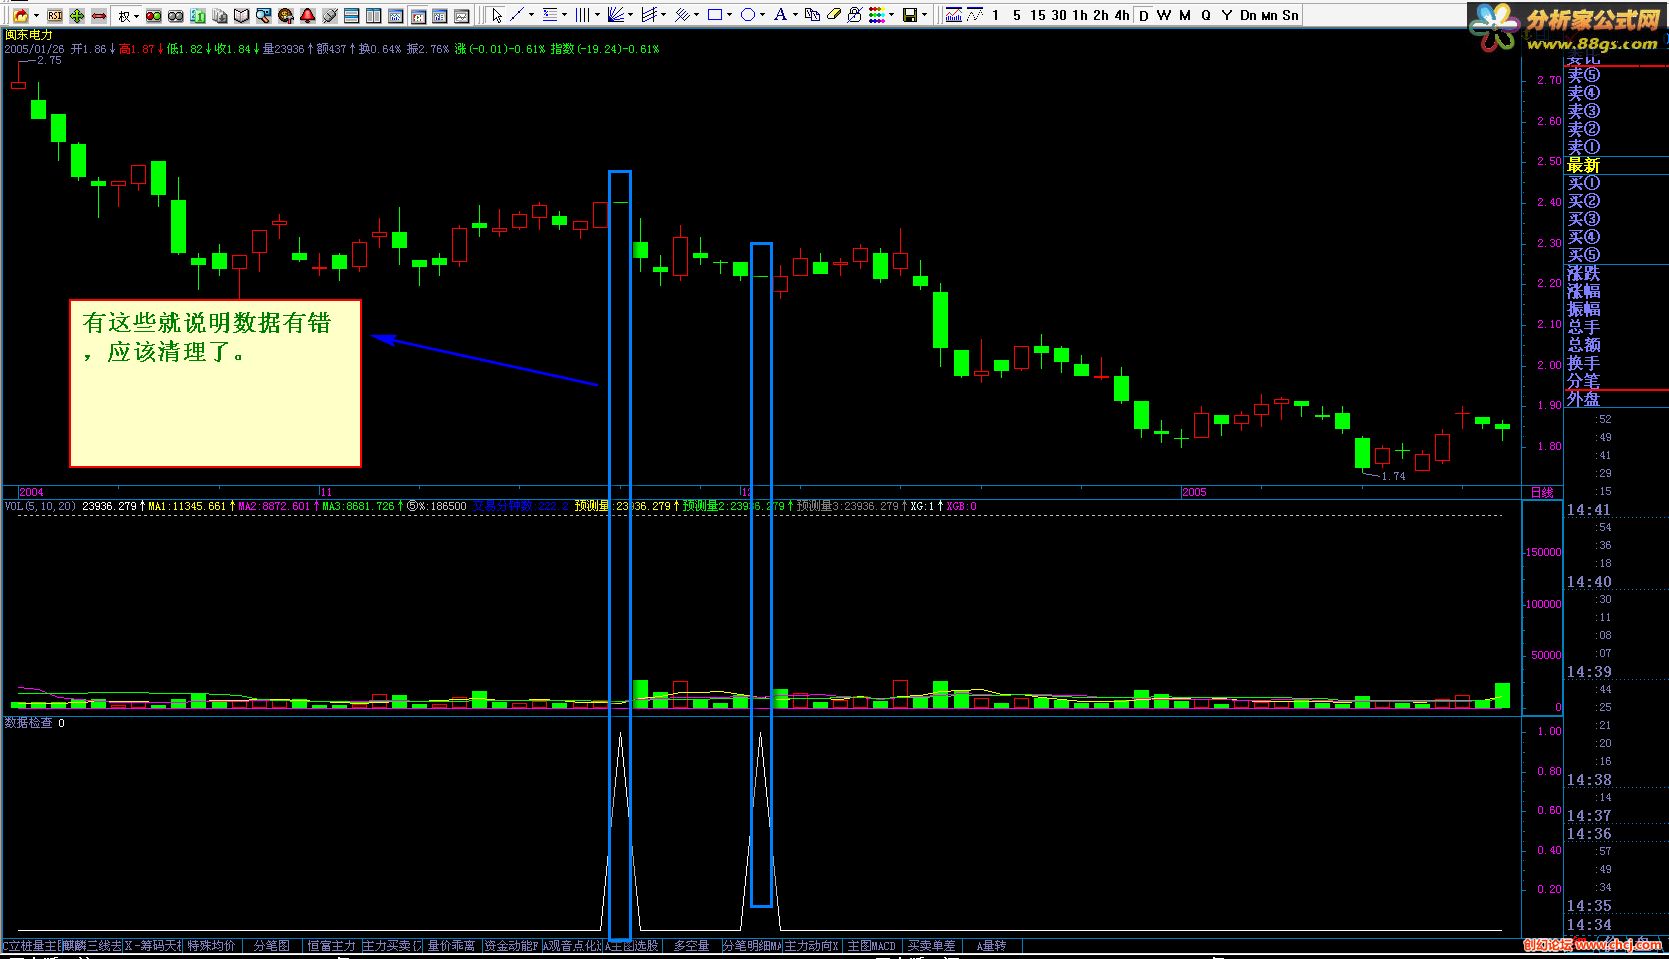Select the D daily period button

pos(1144,16)
